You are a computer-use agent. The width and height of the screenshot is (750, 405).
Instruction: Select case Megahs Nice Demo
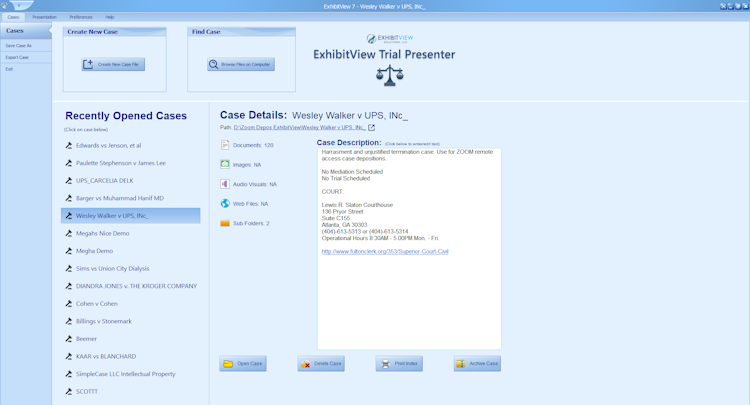point(102,233)
